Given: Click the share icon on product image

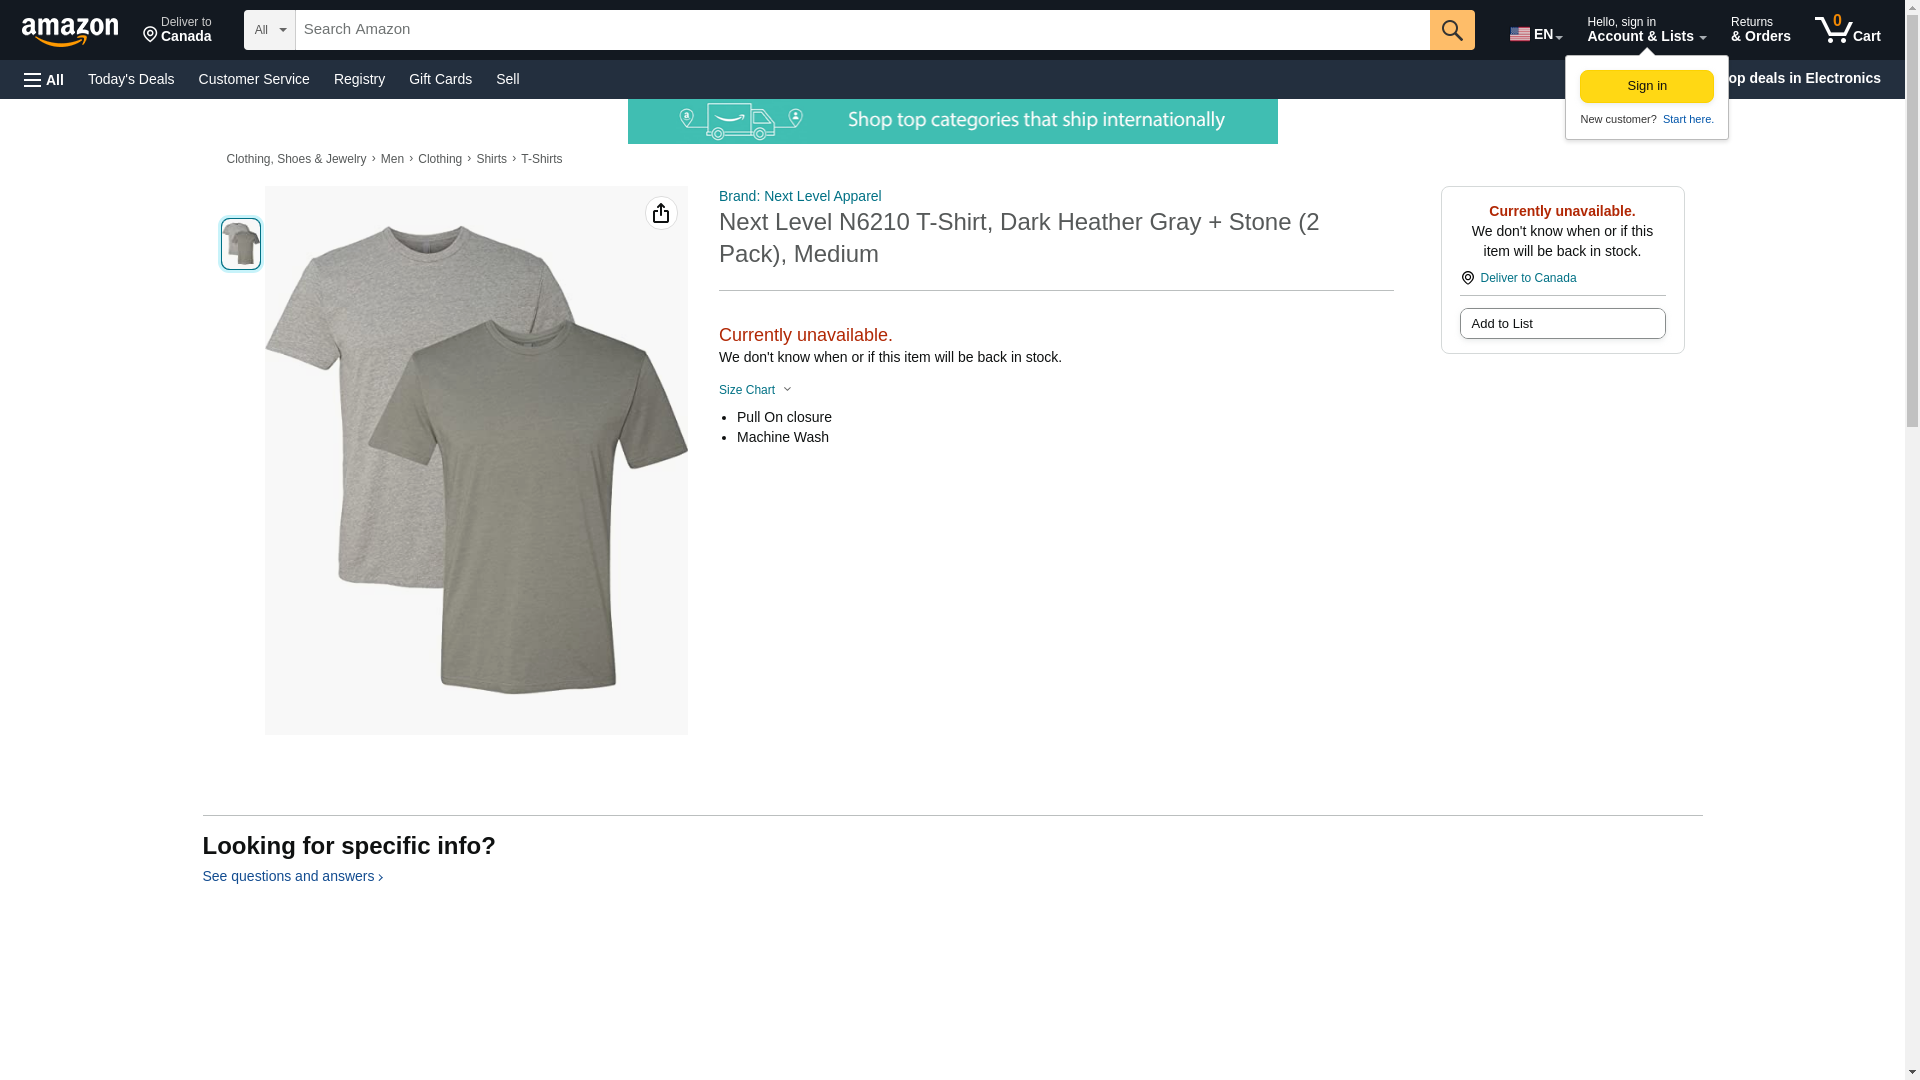Looking at the screenshot, I should [x=660, y=213].
